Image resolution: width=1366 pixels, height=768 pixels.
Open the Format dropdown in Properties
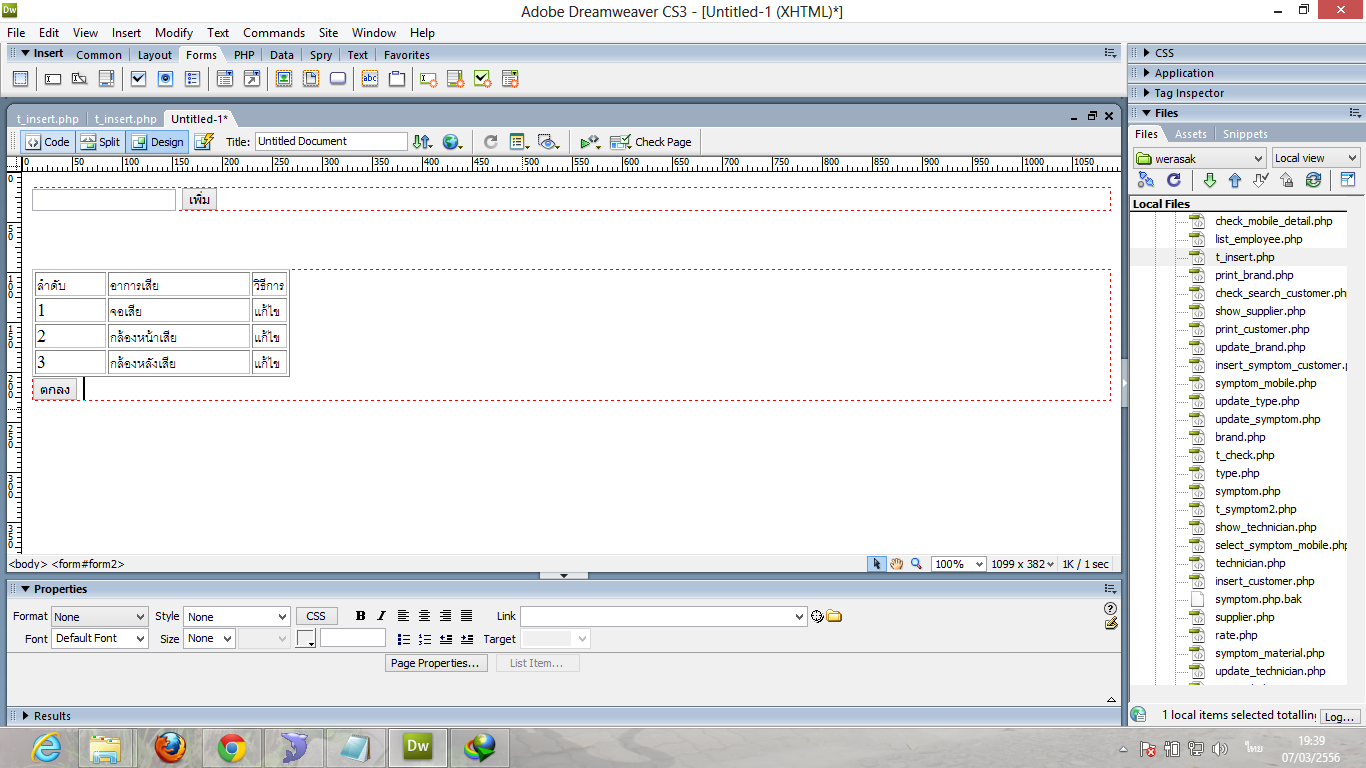[100, 617]
